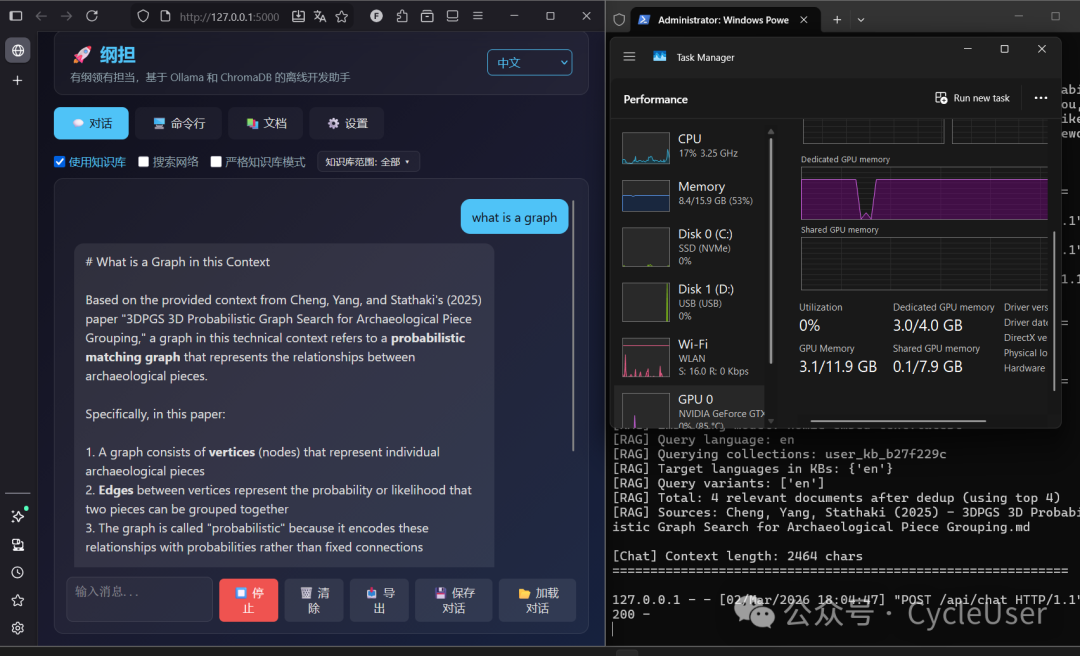The height and width of the screenshot is (656, 1080).
Task: Select Wi-Fi in Task Manager performance list
Action: tap(689, 357)
